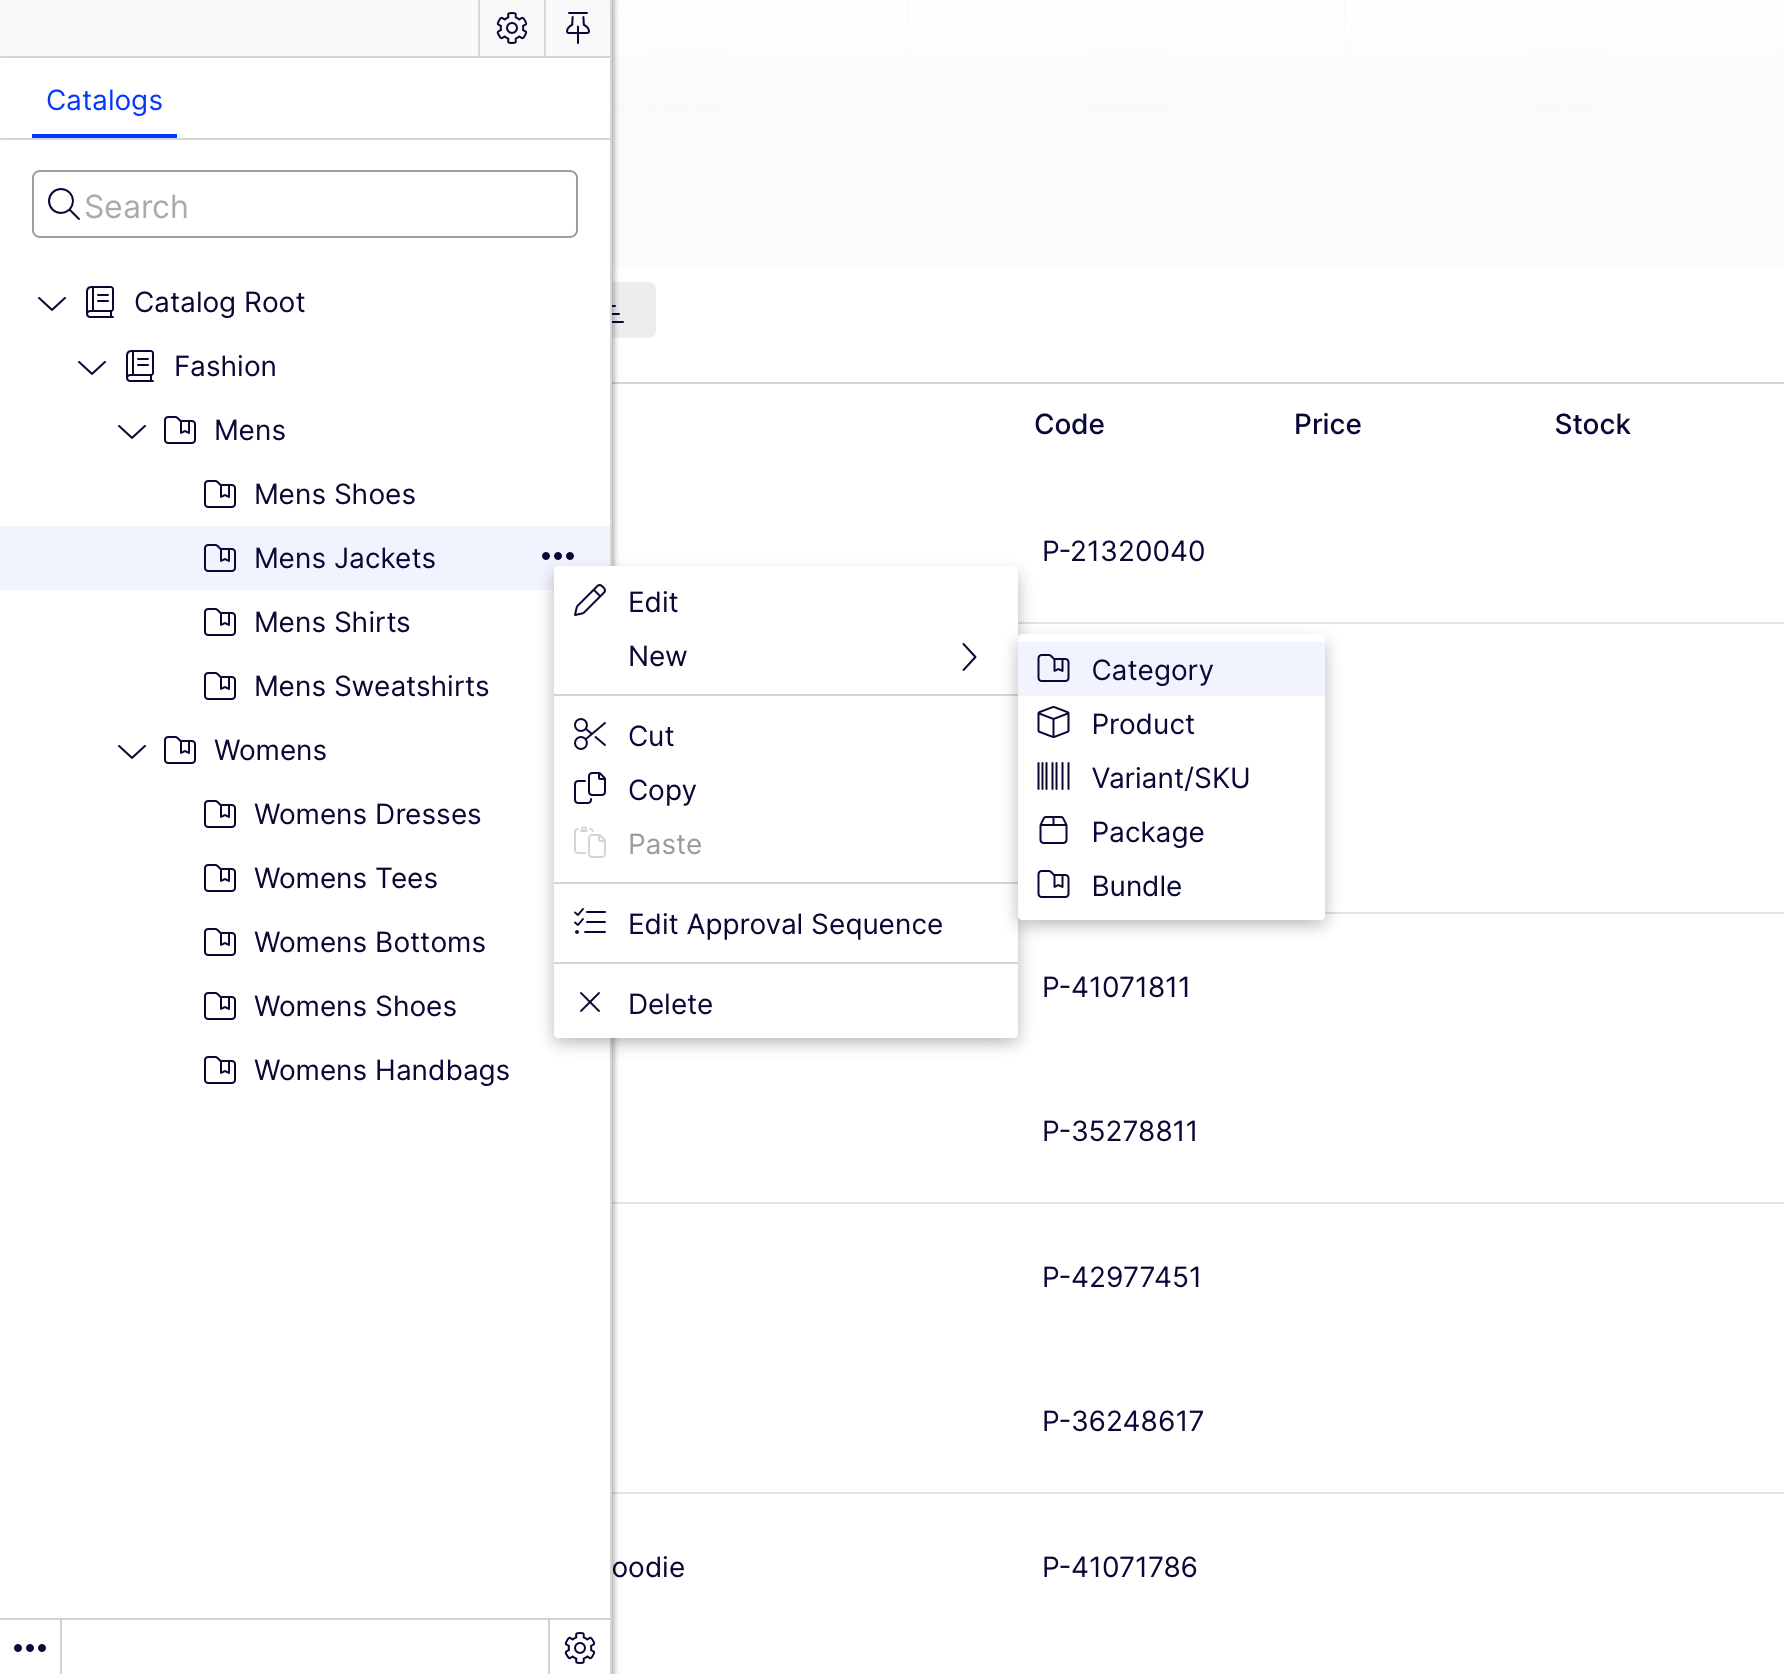Collapse the Catalog Root node

[52, 303]
